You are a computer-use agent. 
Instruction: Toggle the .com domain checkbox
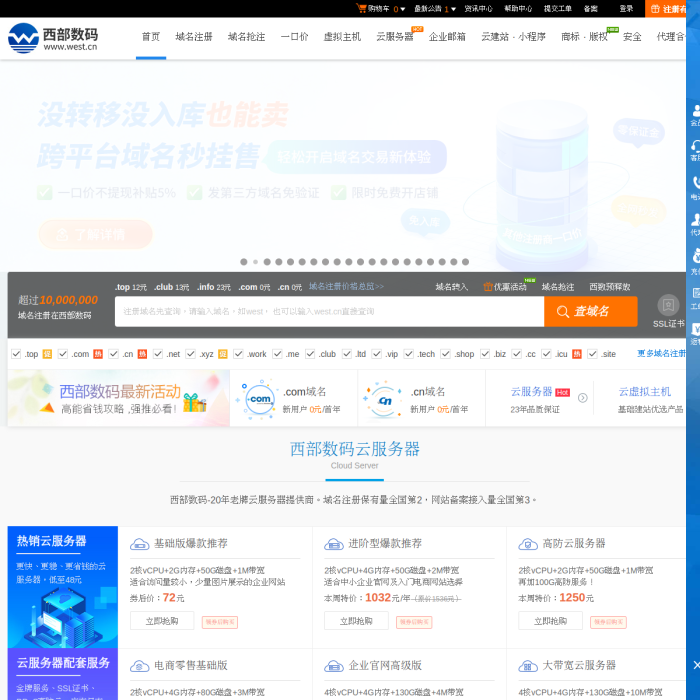click(62, 354)
